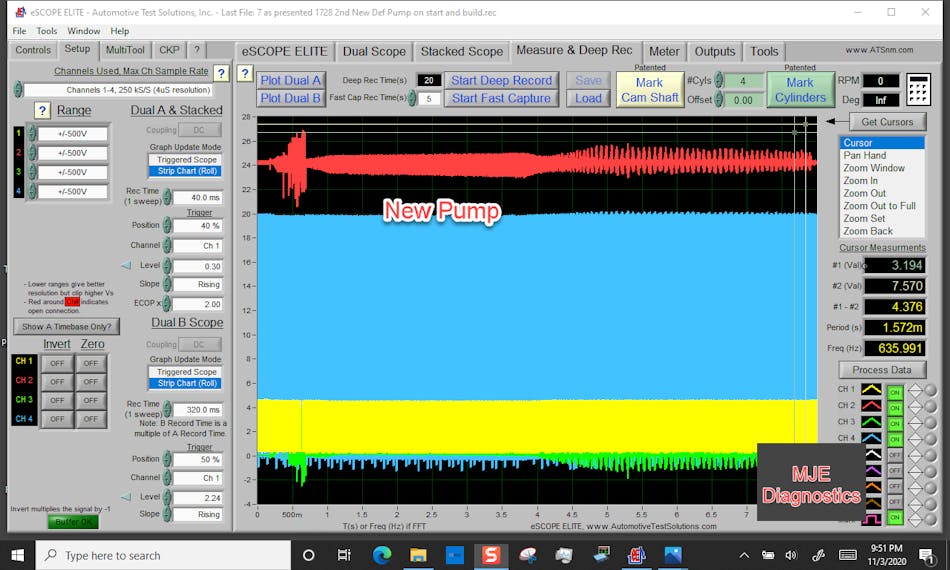Open the calculator icon beside RPM
Viewport: 950px width, 570px height.
(x=919, y=90)
